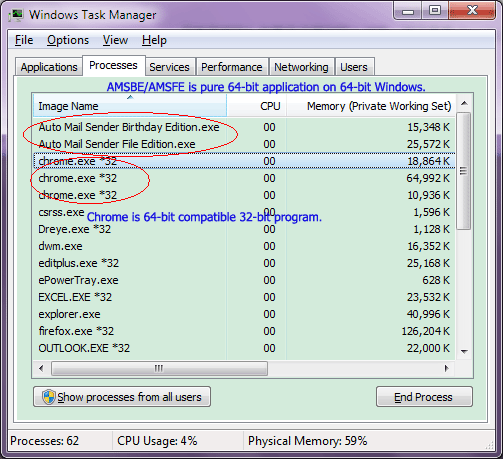
Task: Select the explorer.exe process
Action: [x=244, y=314]
